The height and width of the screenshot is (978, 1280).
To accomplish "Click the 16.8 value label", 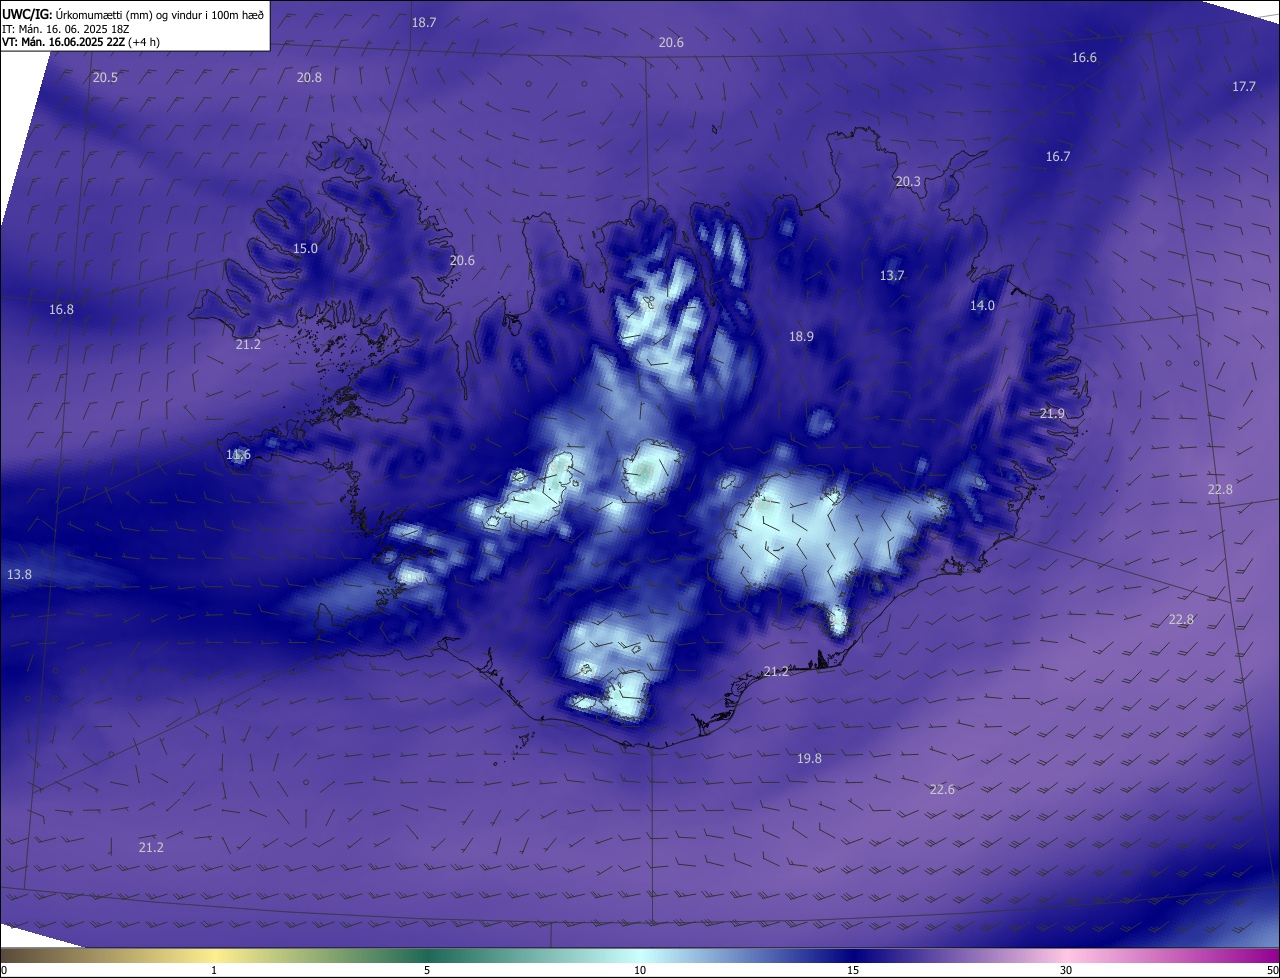I will point(61,310).
